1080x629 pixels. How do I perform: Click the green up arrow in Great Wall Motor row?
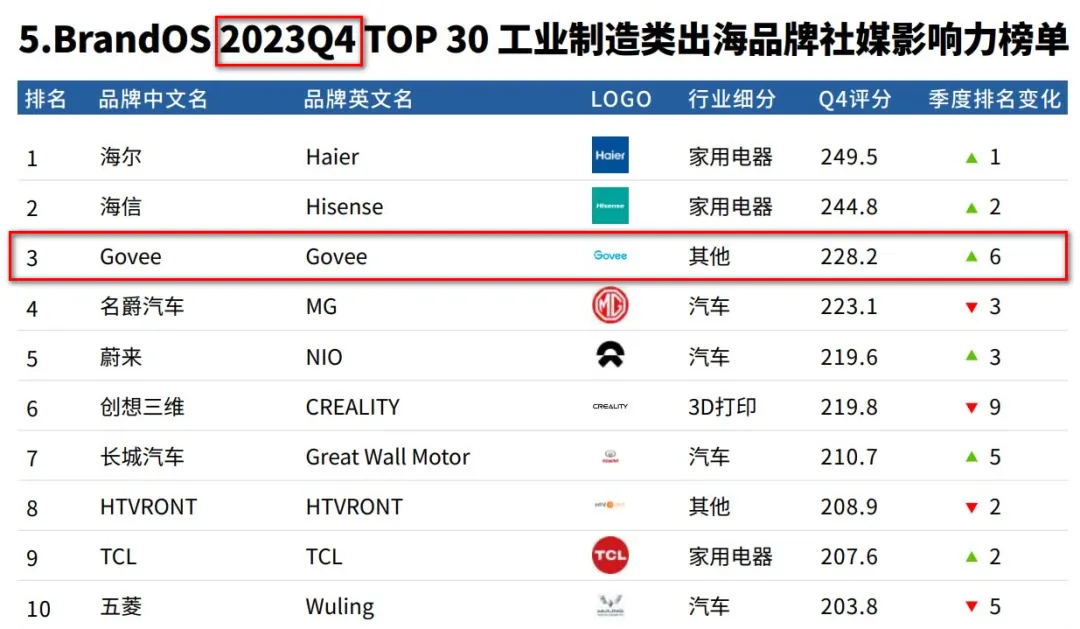tap(971, 456)
